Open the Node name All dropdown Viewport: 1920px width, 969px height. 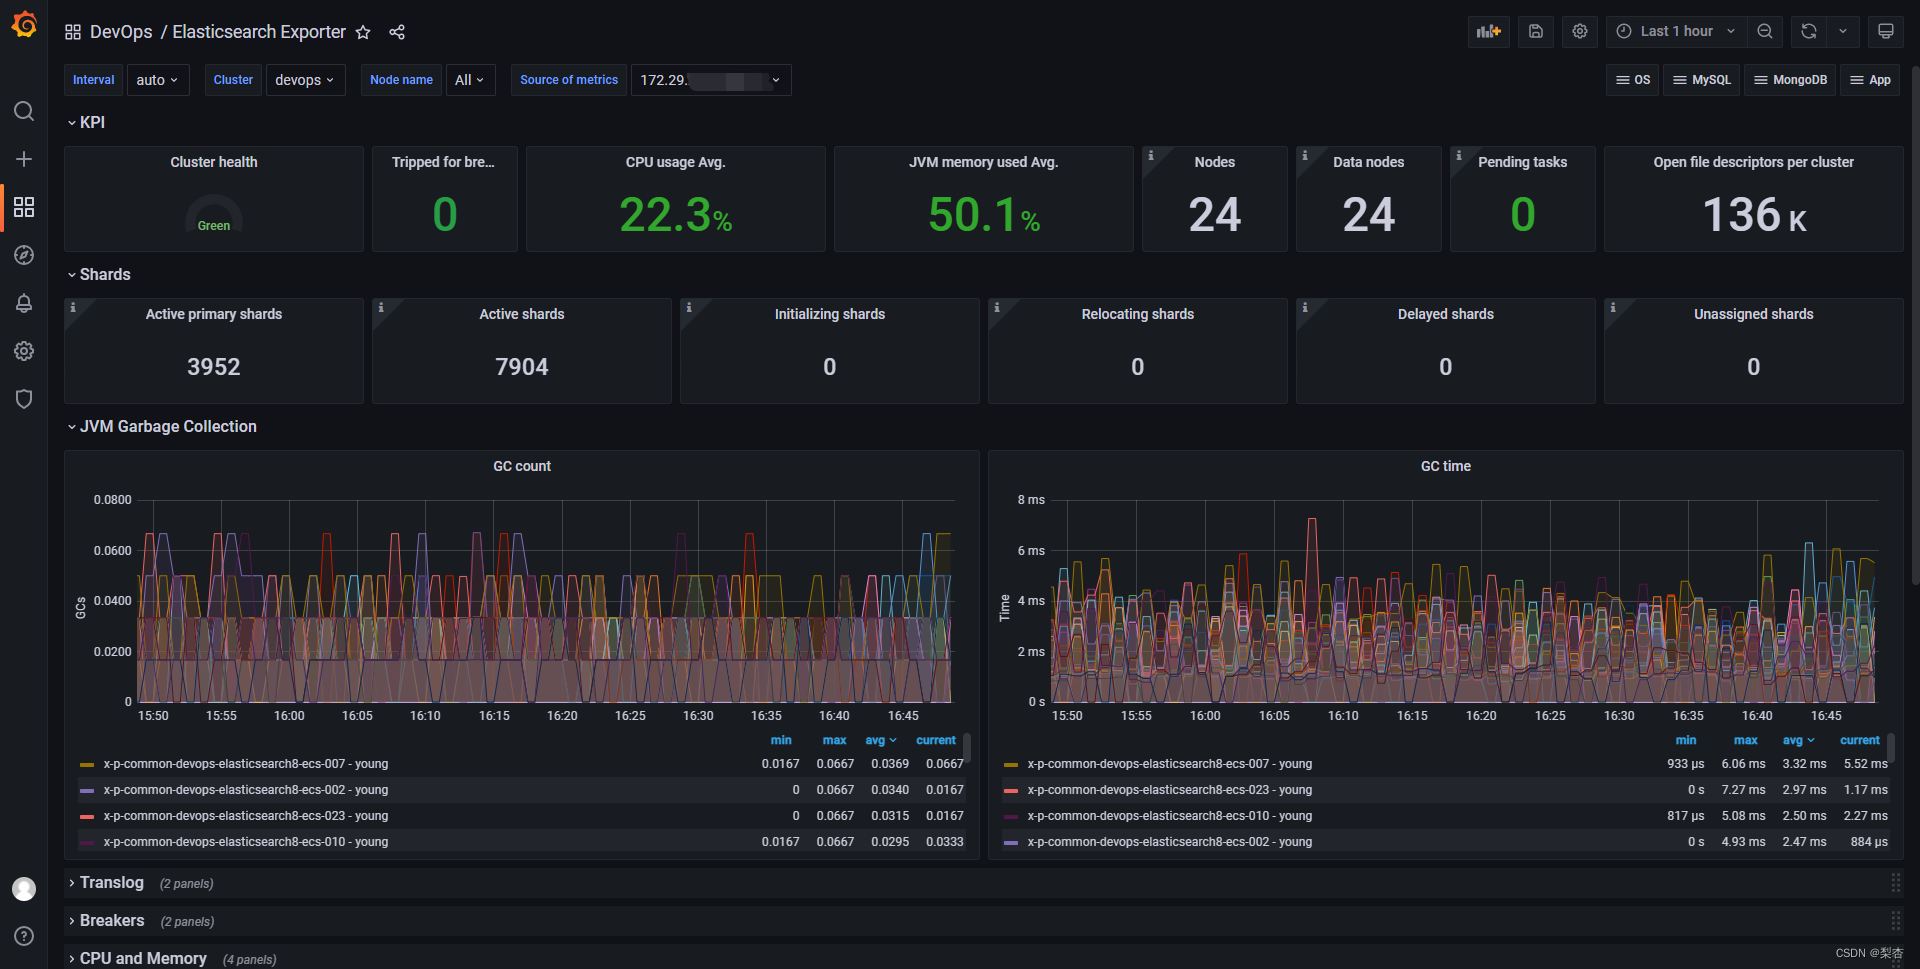point(470,80)
